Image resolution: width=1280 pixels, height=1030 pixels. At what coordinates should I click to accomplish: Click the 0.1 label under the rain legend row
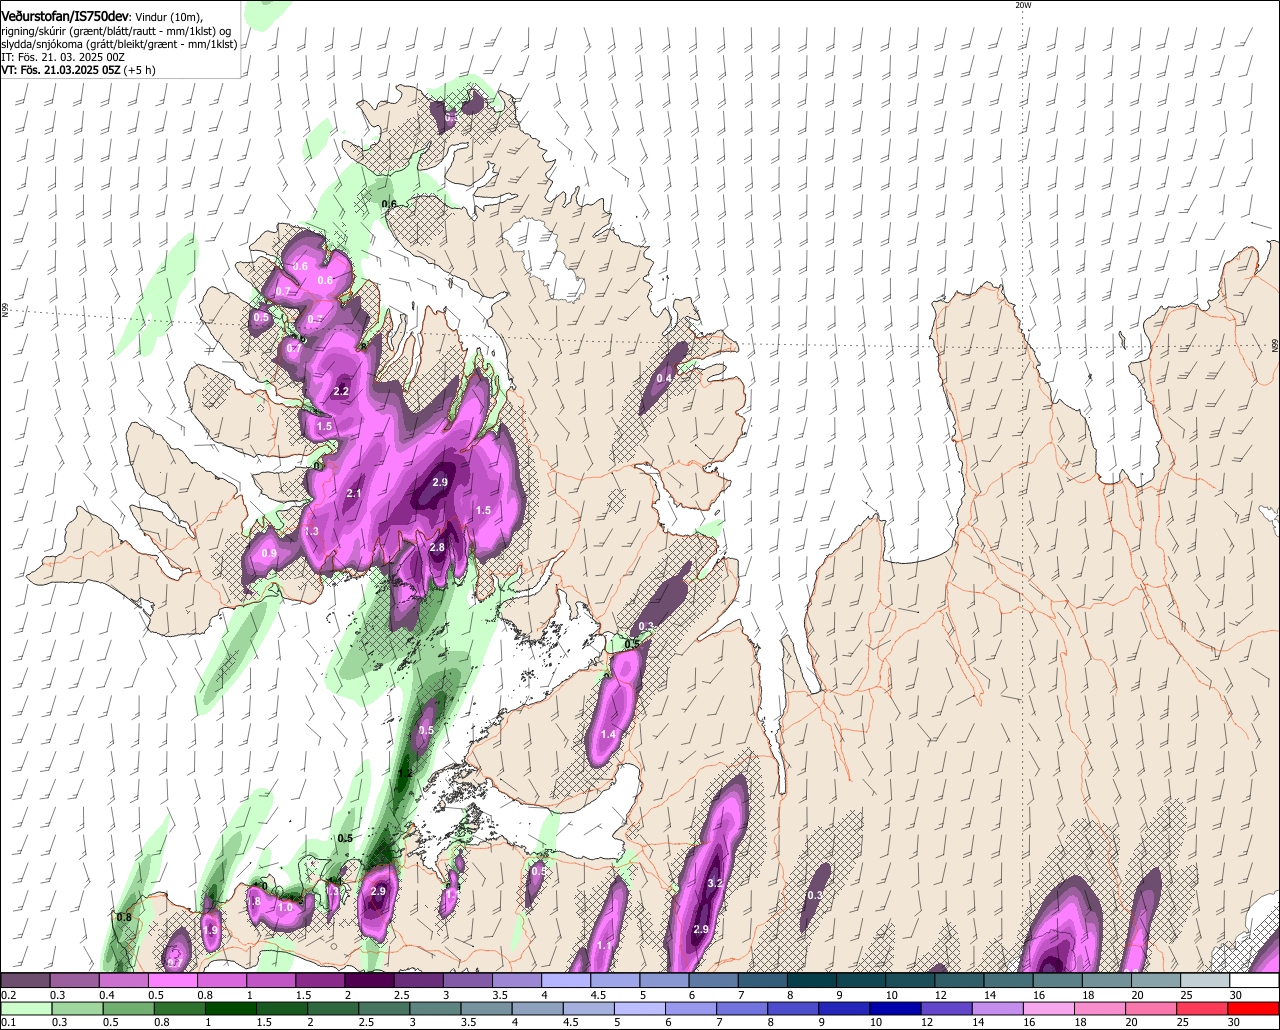8,1023
